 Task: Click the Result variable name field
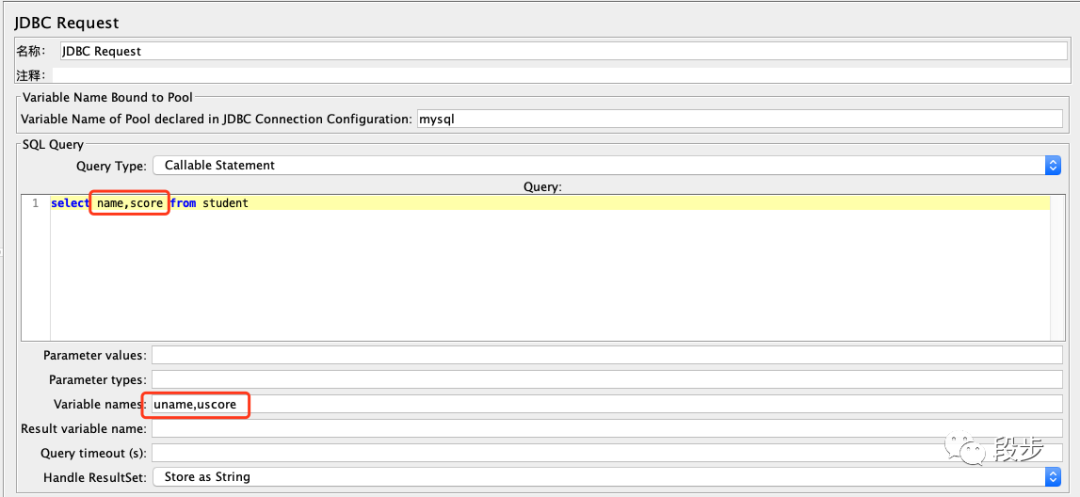607,429
